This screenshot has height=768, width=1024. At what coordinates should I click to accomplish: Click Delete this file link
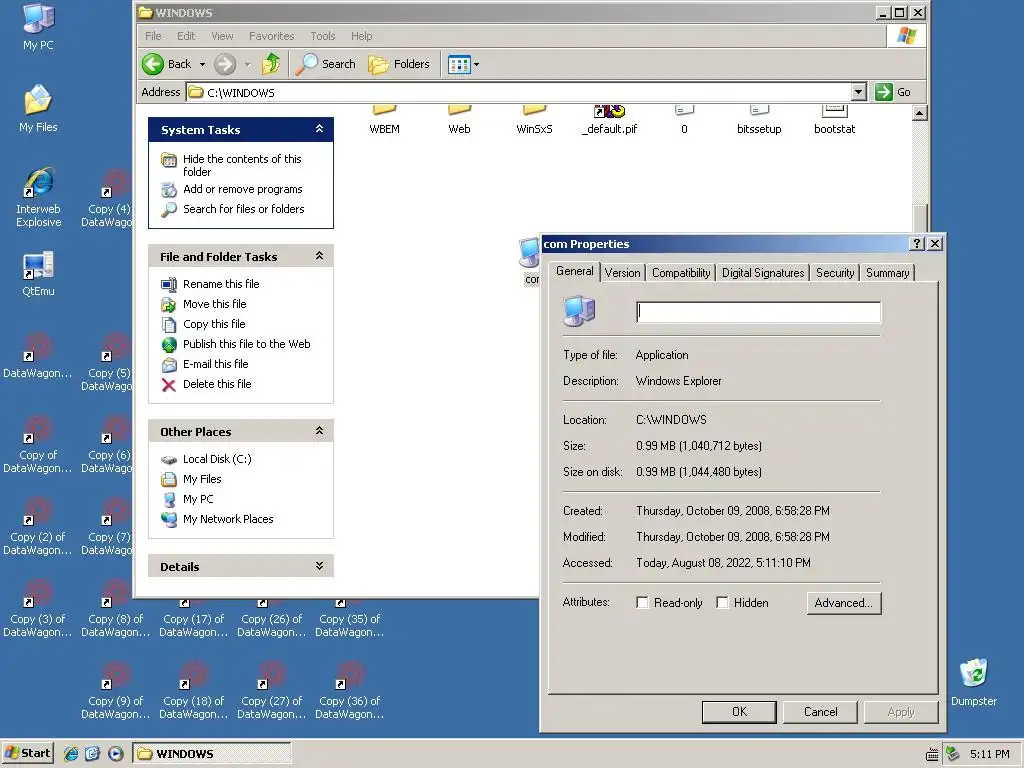point(217,384)
